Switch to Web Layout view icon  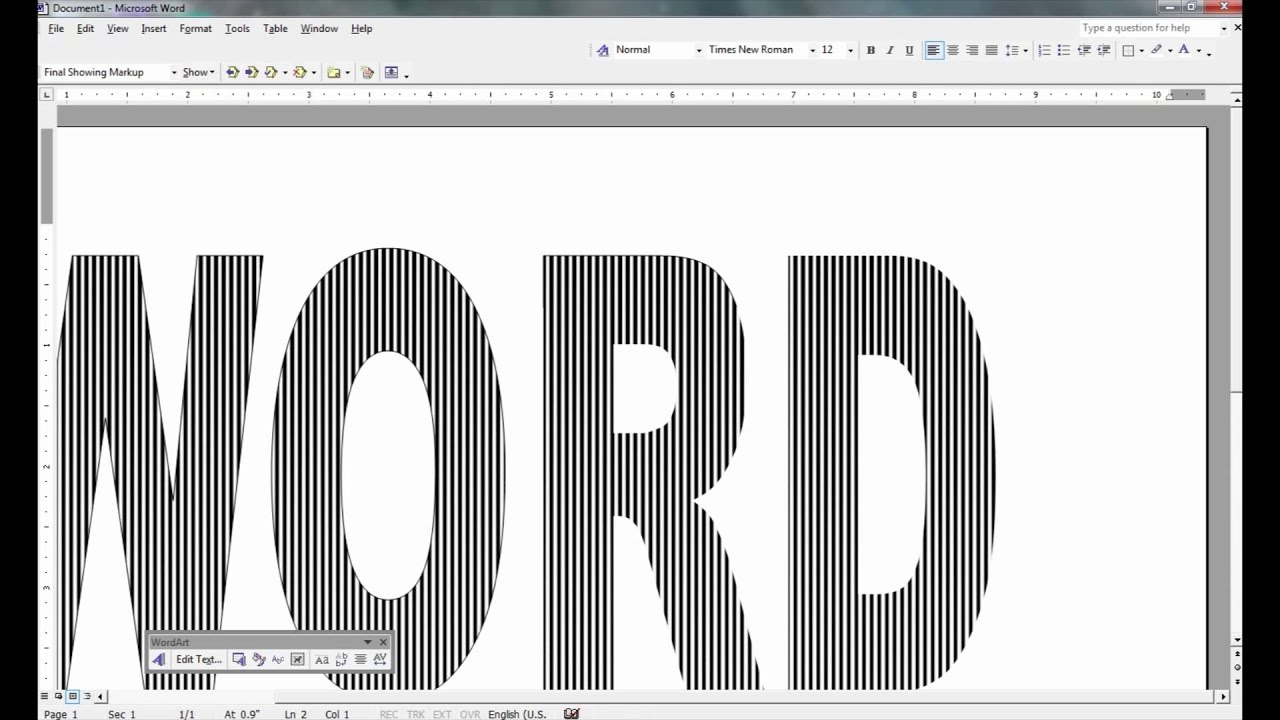pyautogui.click(x=58, y=696)
